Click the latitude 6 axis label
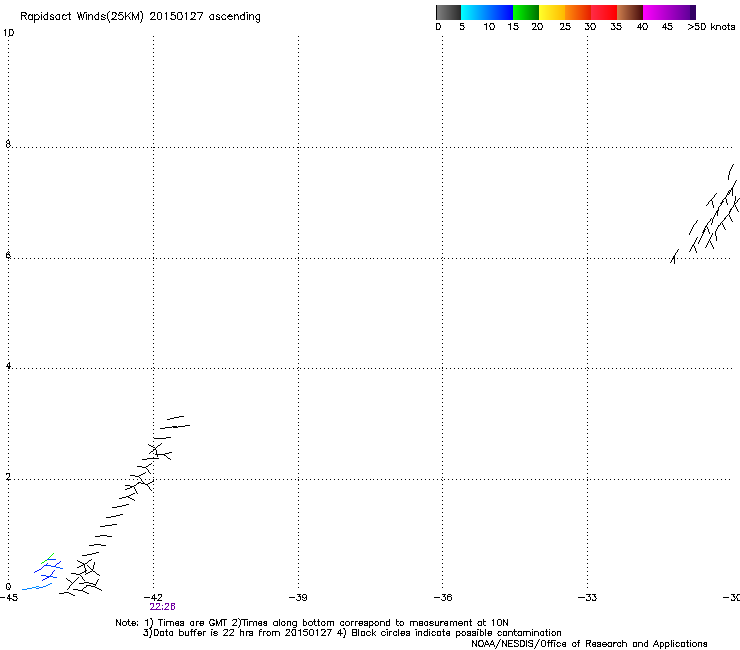Image resolution: width=740 pixels, height=650 pixels. [x=8, y=255]
